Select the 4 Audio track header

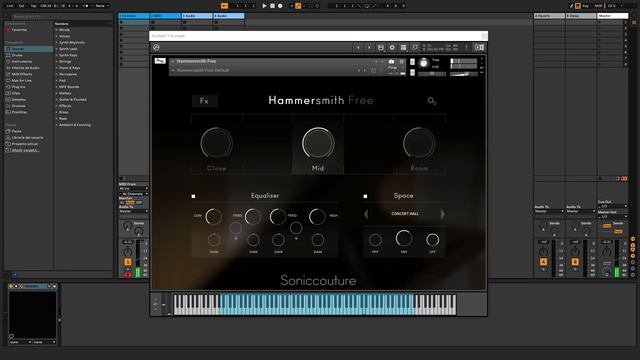pyautogui.click(x=229, y=16)
